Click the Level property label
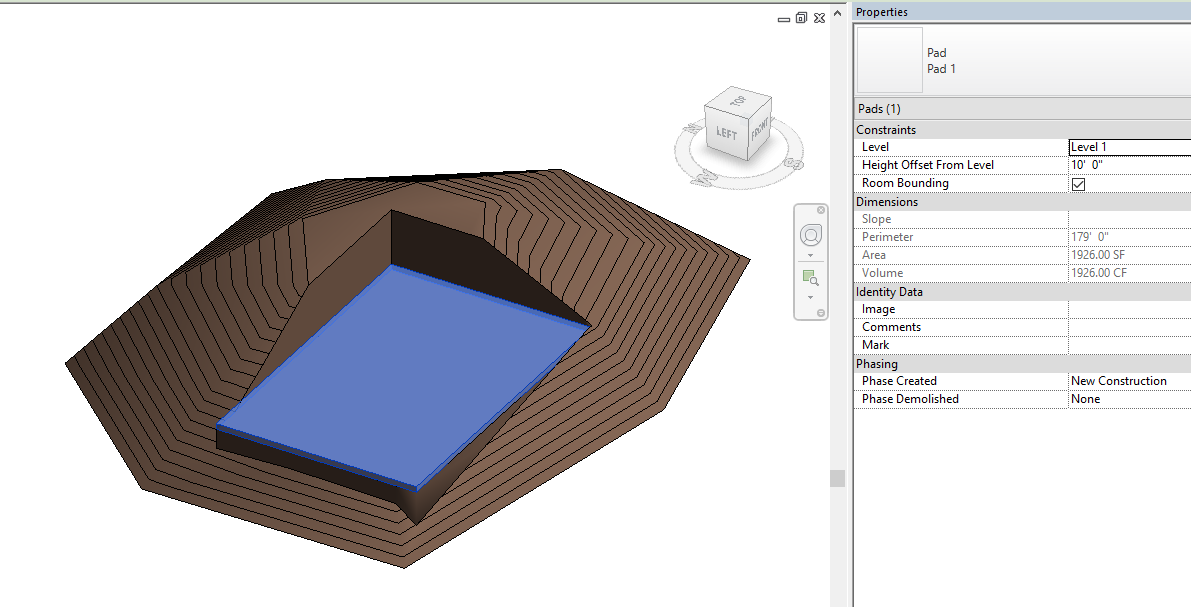 pos(875,147)
